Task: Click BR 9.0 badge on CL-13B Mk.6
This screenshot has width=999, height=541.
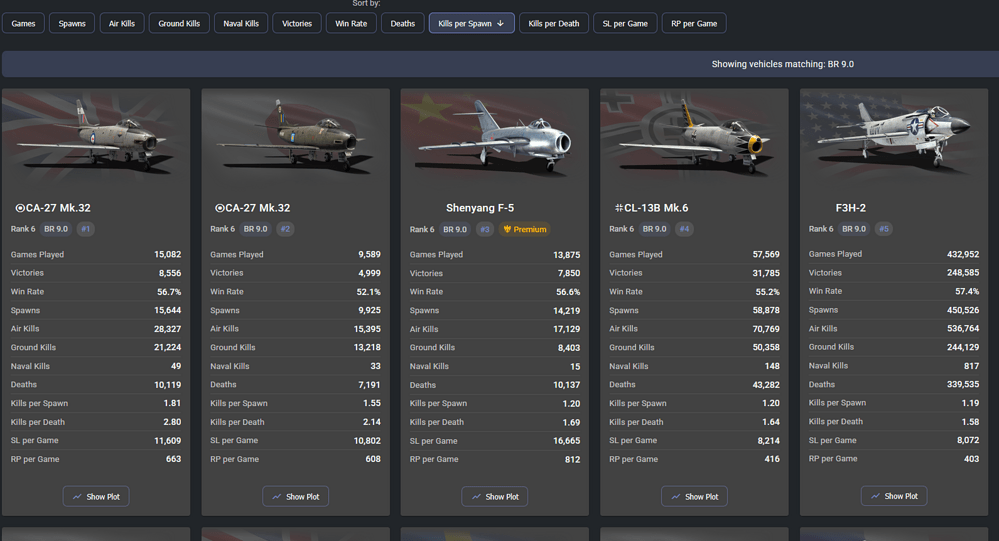Action: (654, 229)
